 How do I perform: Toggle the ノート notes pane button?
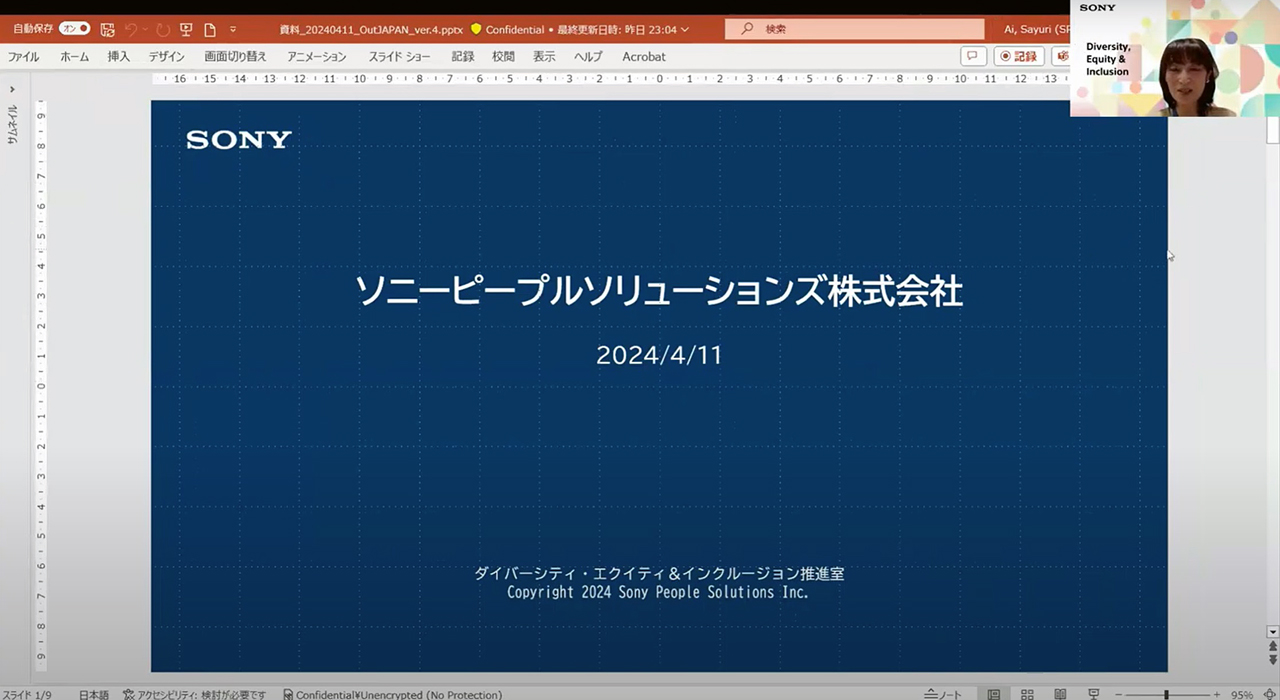943,694
